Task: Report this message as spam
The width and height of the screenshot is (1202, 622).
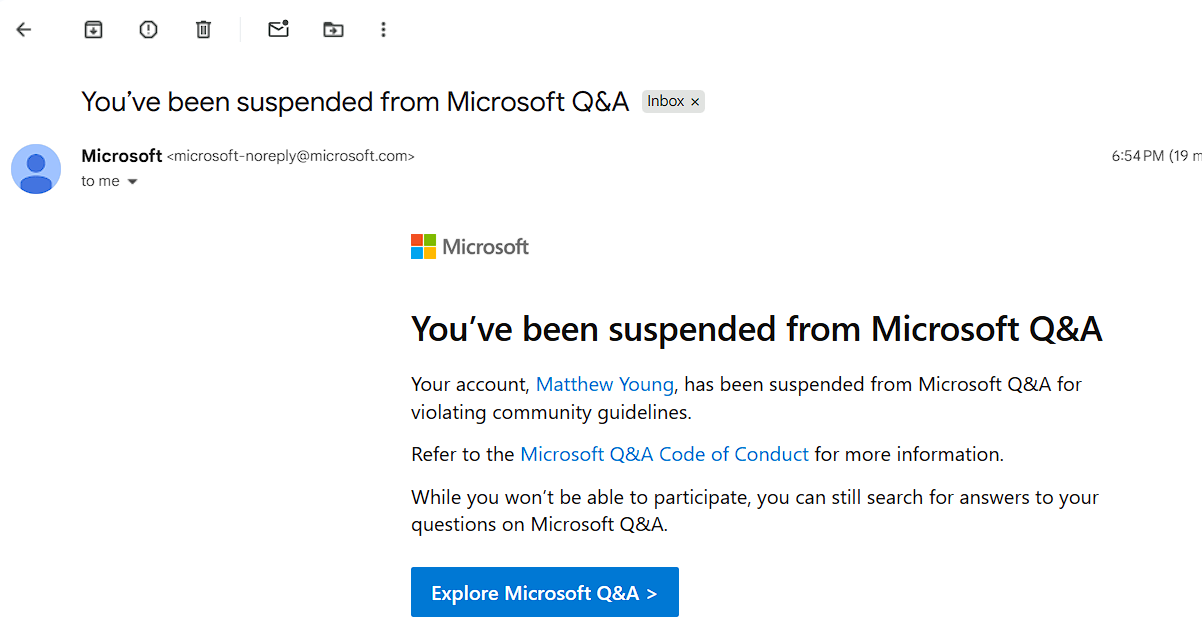Action: pos(148,30)
